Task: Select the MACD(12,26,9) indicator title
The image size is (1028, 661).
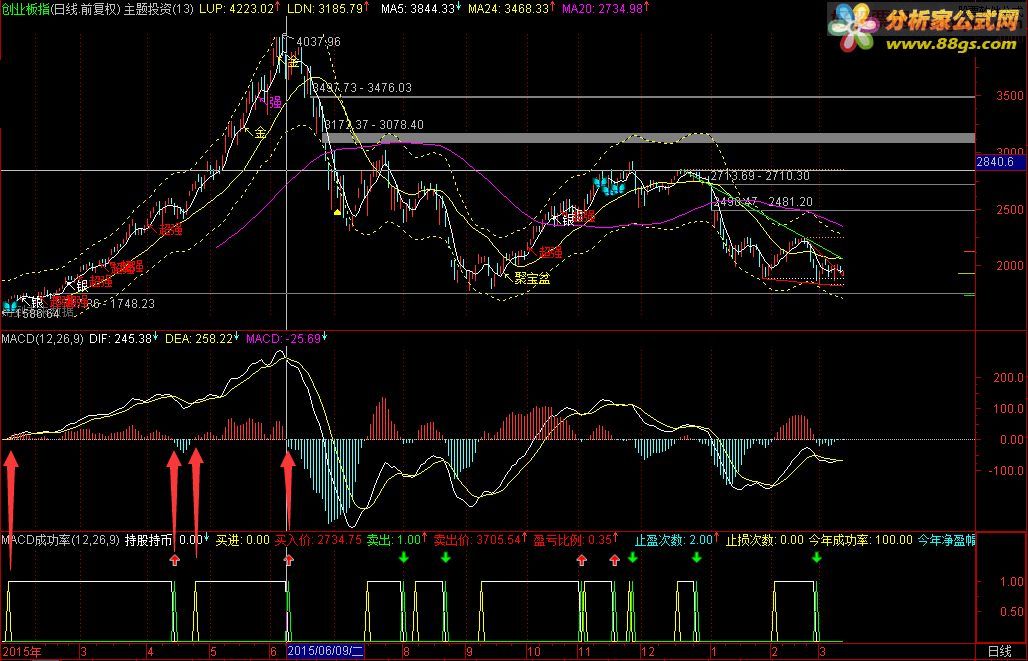Action: (x=43, y=338)
